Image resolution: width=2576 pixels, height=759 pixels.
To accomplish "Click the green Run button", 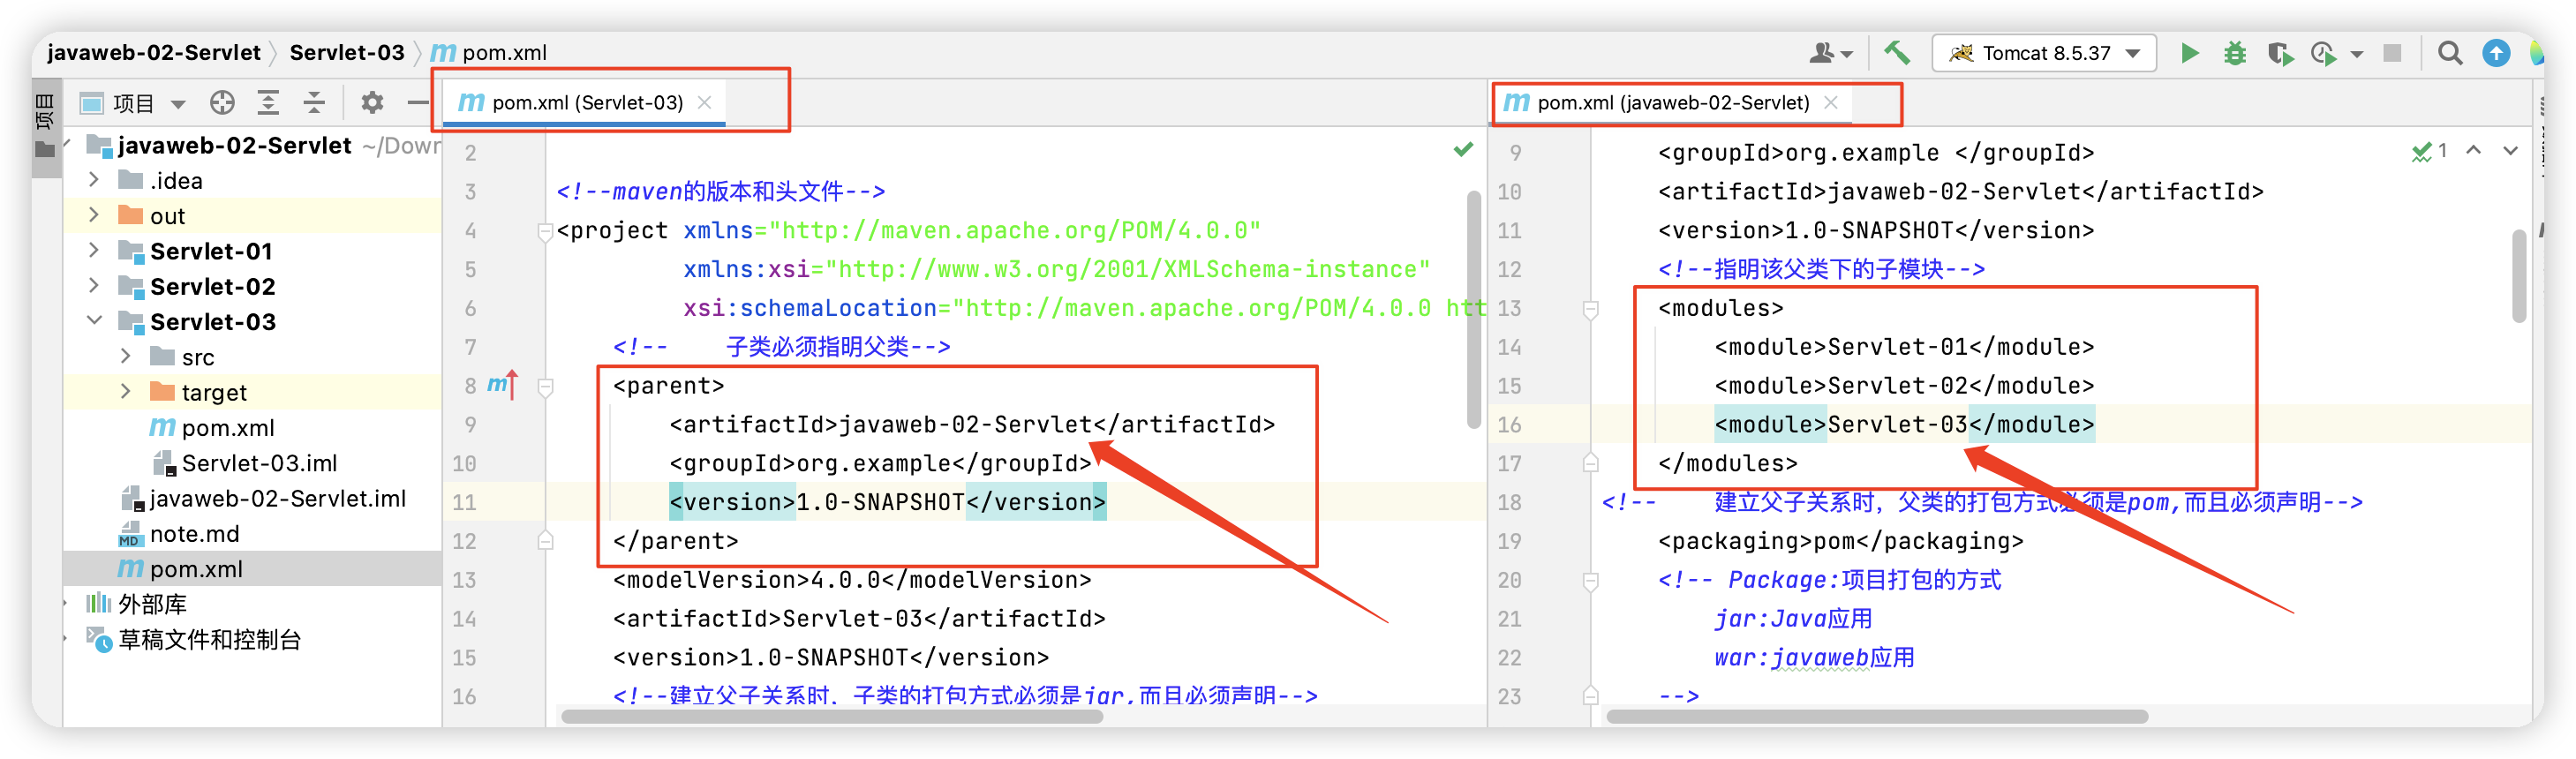I will pyautogui.click(x=2189, y=54).
